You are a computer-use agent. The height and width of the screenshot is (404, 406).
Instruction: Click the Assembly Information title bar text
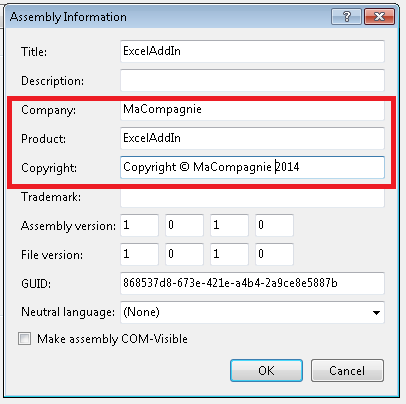(68, 17)
